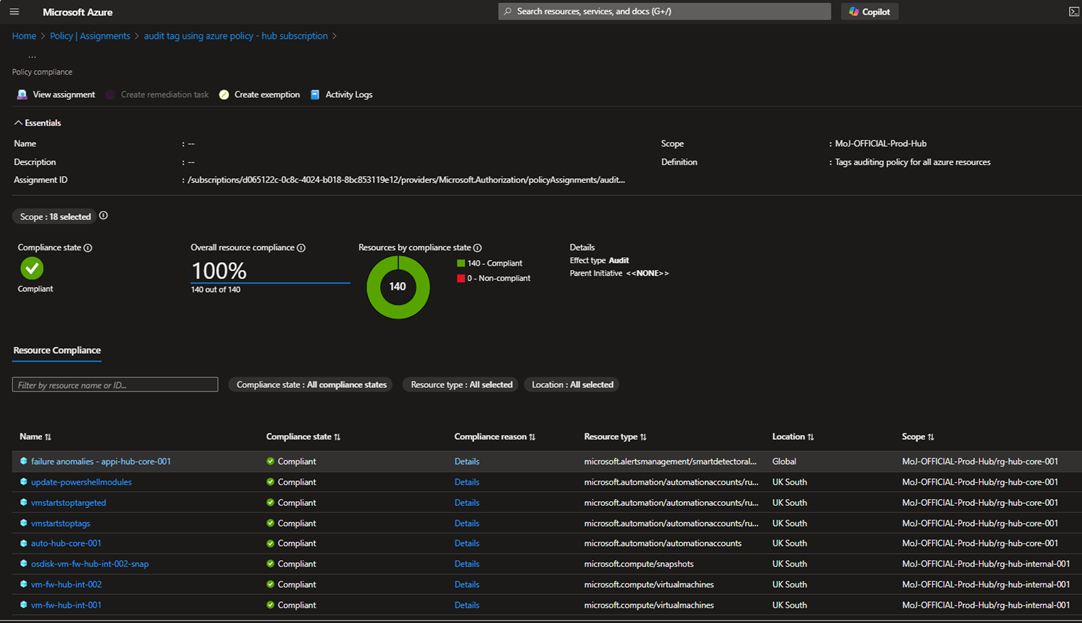The width and height of the screenshot is (1082, 623).
Task: Click the ellipsis more options menu
Action: [32, 55]
